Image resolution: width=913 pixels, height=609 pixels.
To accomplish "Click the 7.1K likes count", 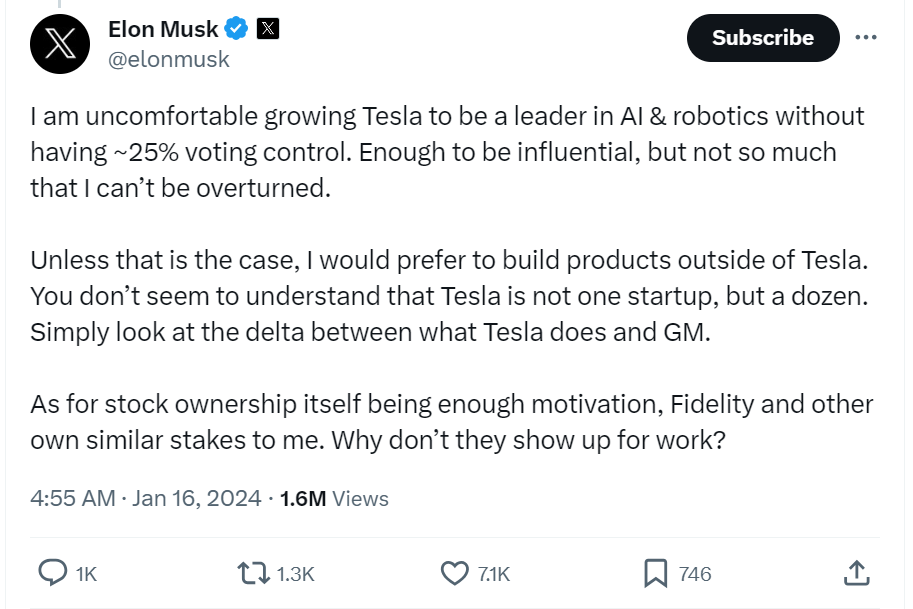I will 494,574.
